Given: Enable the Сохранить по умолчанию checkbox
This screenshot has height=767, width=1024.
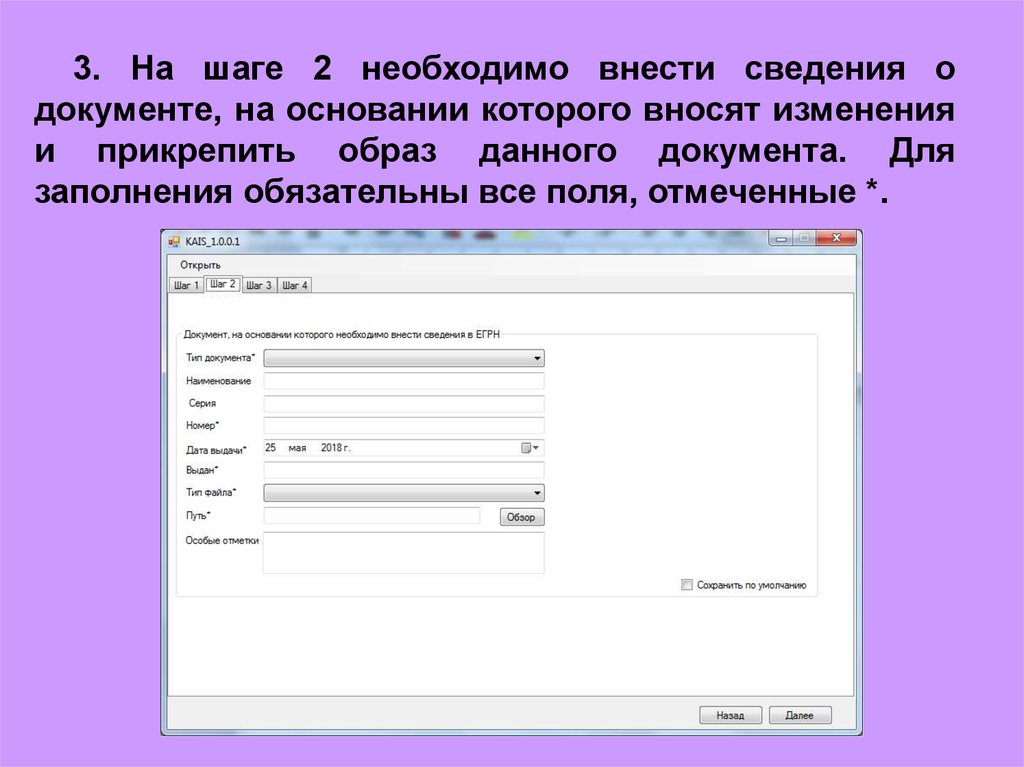Looking at the screenshot, I should pos(687,585).
